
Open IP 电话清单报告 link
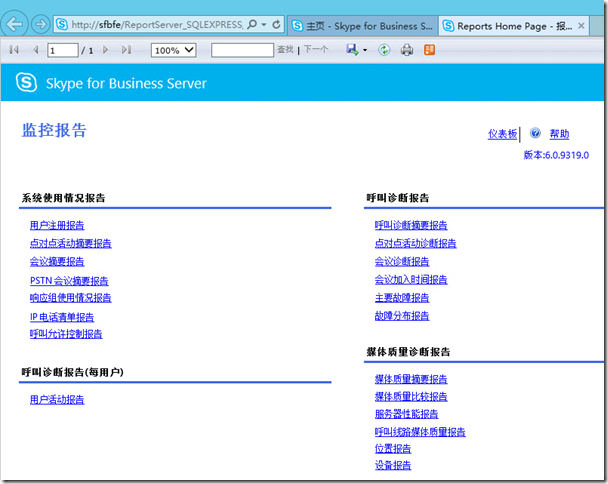(x=62, y=317)
